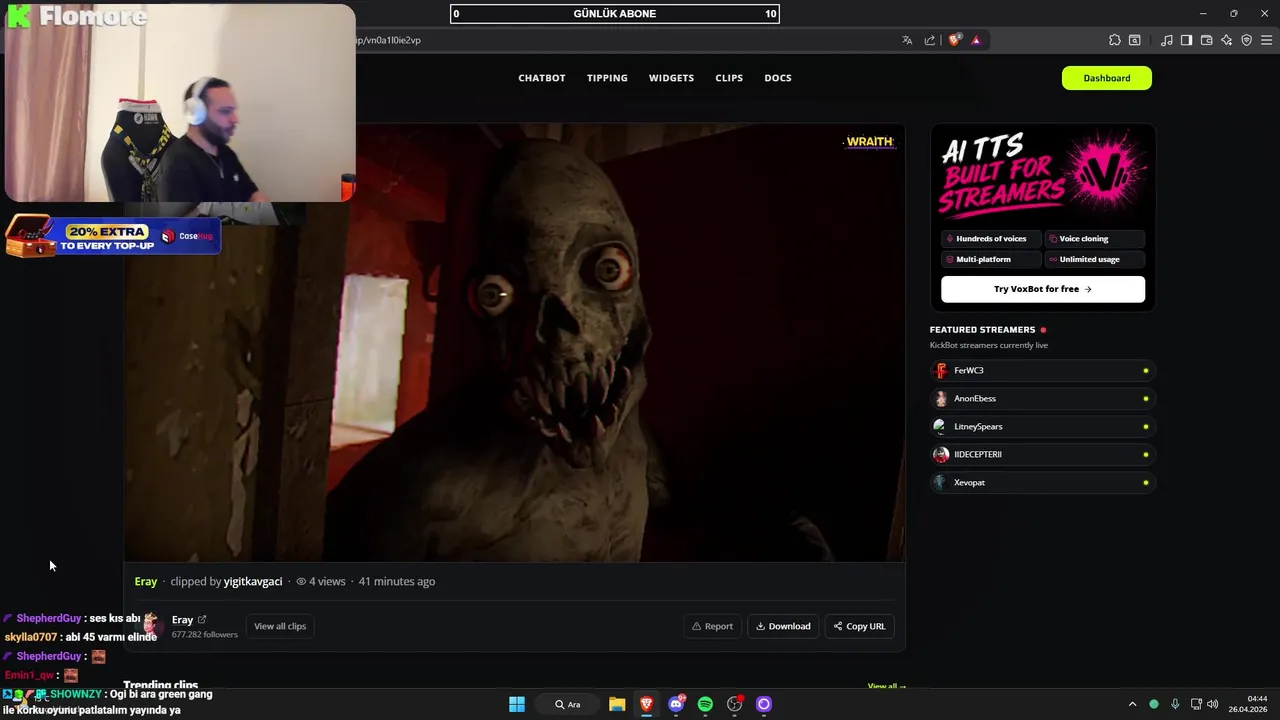Open the media playlist music note icon

pos(1167,40)
